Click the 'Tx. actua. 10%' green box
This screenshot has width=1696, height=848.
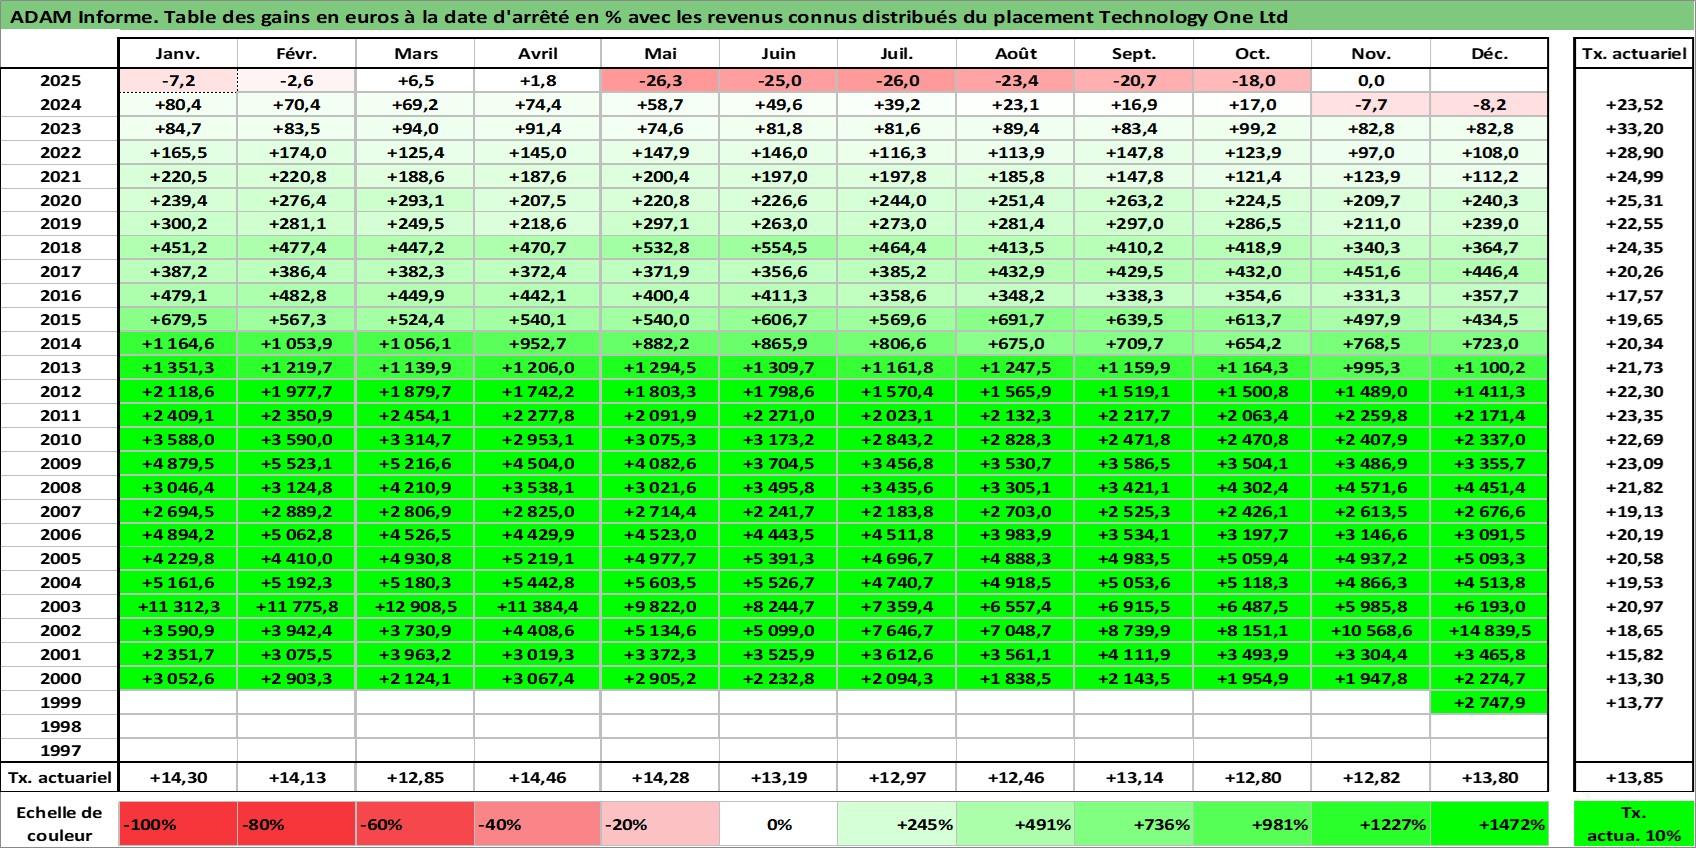(1634, 824)
